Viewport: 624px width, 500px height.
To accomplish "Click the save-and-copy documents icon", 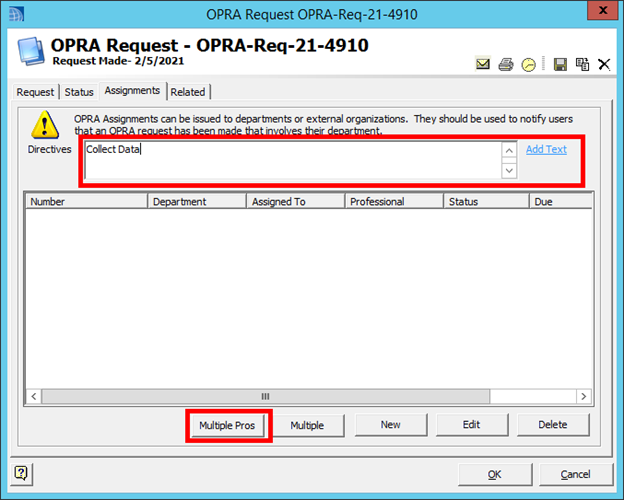I will click(582, 64).
